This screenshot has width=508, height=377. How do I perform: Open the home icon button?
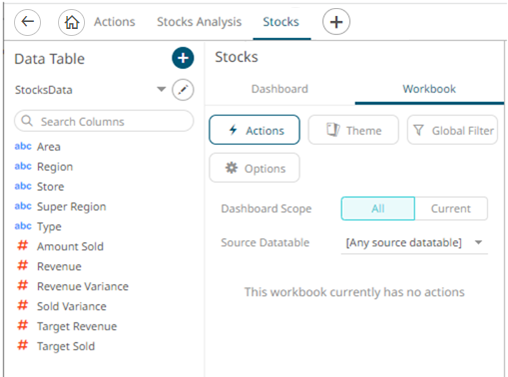[x=72, y=22]
